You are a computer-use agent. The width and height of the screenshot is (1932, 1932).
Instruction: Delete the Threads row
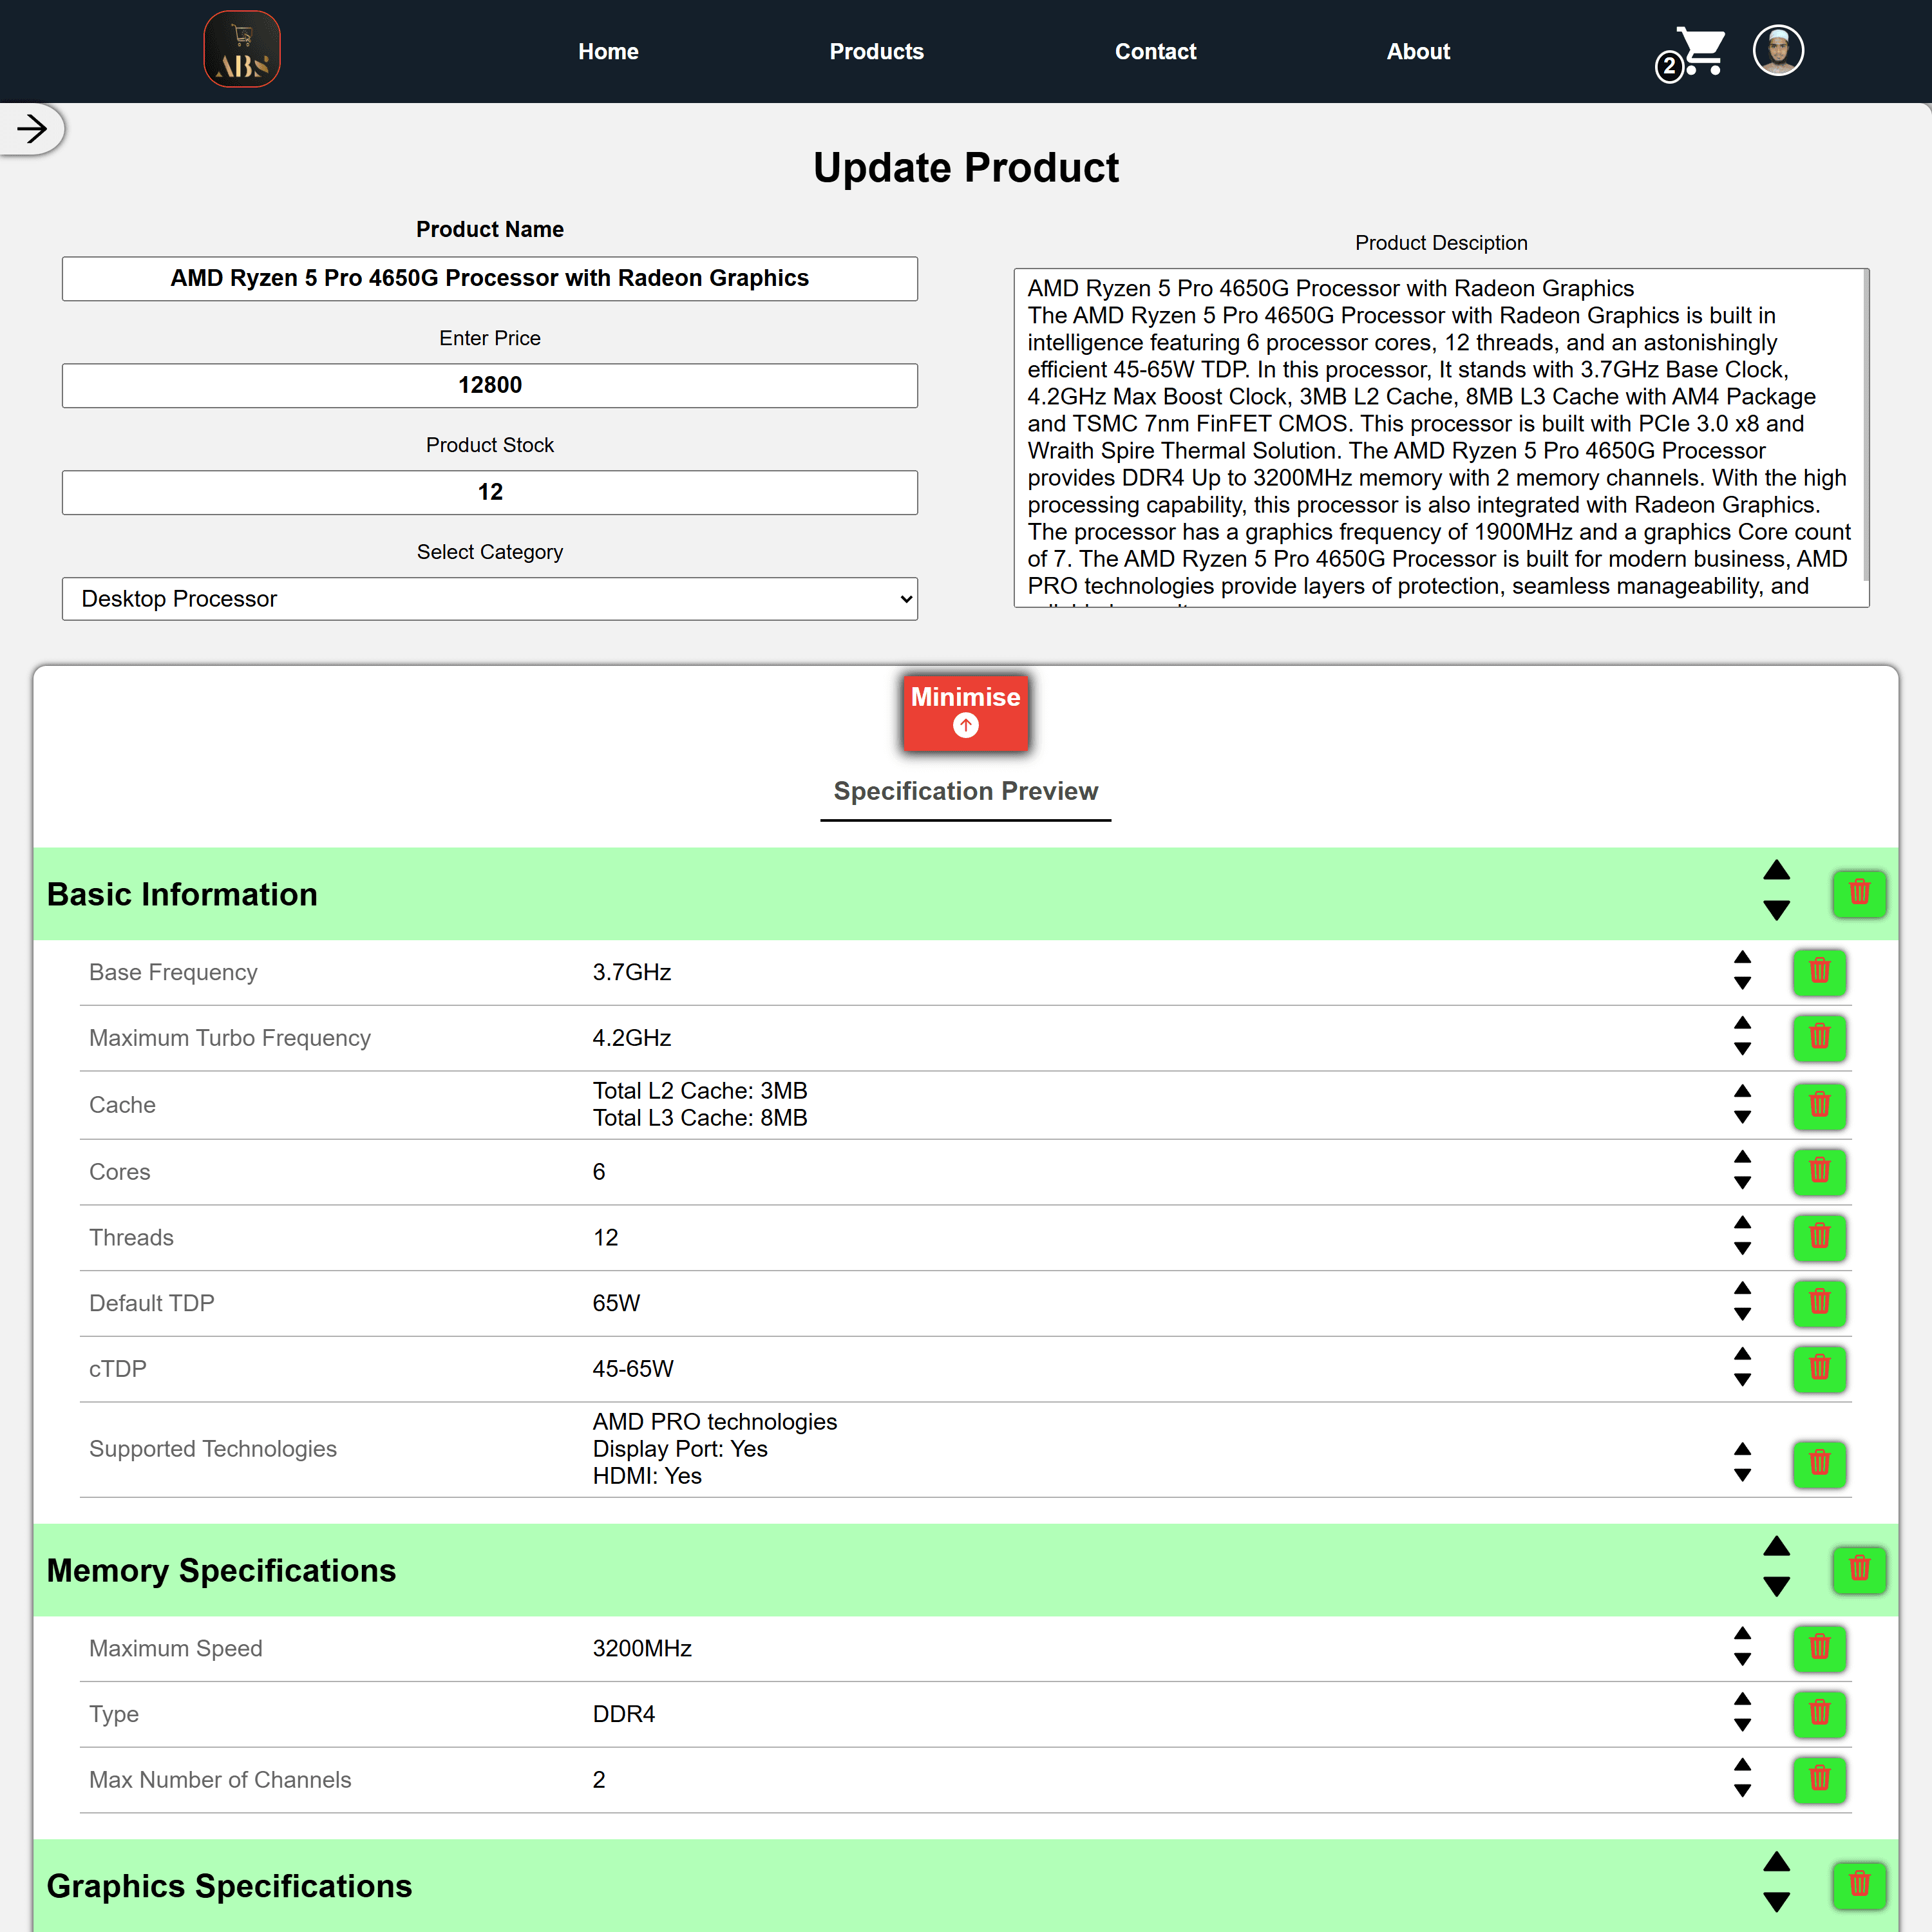point(1819,1237)
